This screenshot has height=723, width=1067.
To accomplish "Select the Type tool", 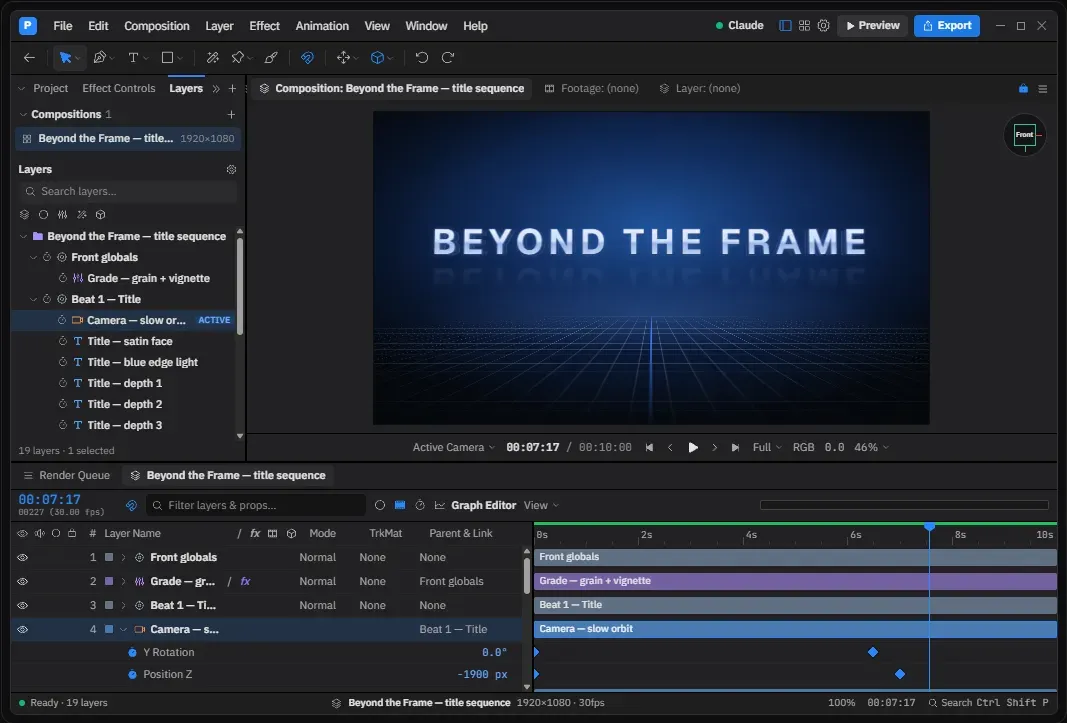I will (133, 58).
